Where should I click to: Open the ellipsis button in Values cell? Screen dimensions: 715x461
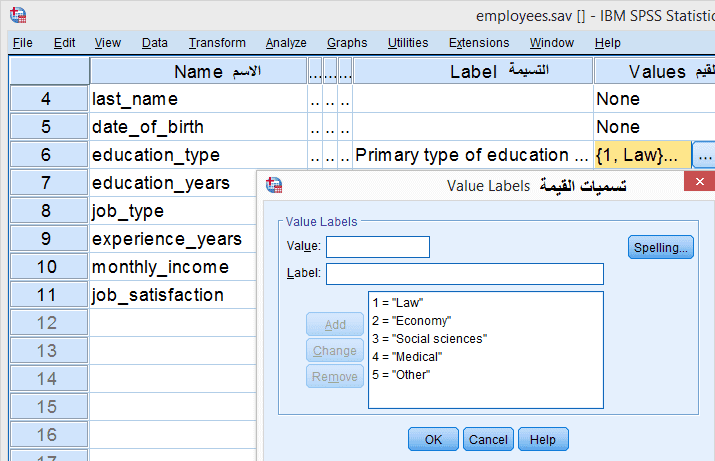[x=704, y=156]
